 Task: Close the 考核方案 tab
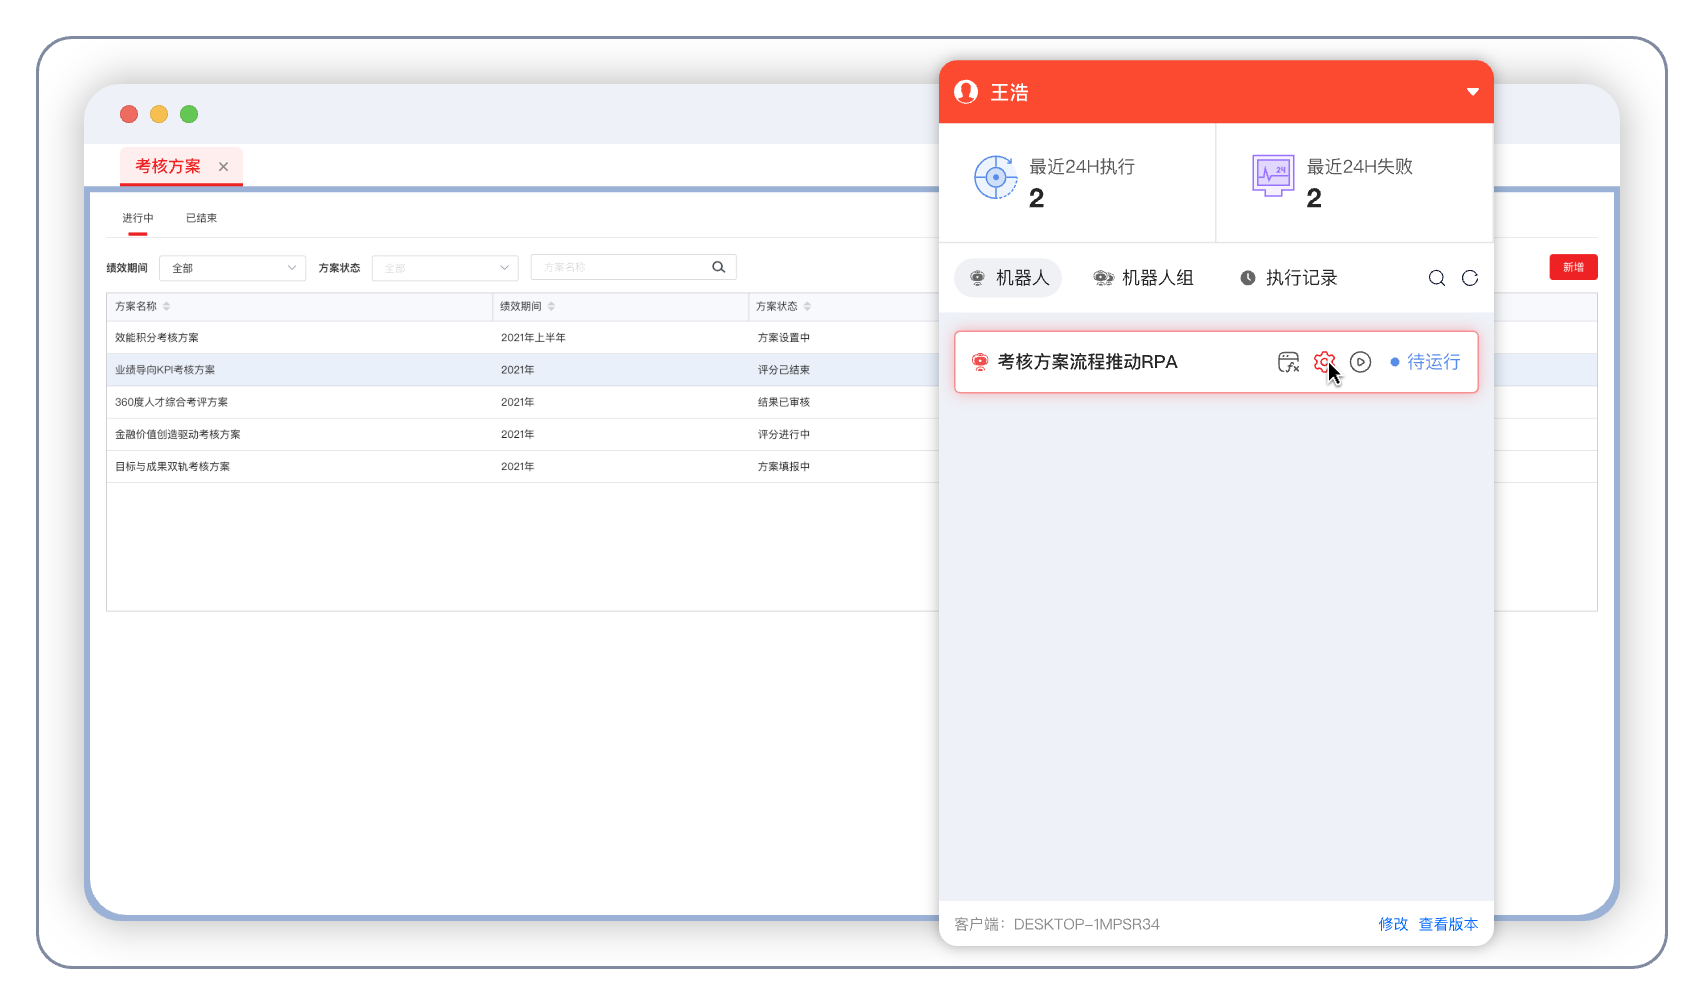(x=223, y=167)
